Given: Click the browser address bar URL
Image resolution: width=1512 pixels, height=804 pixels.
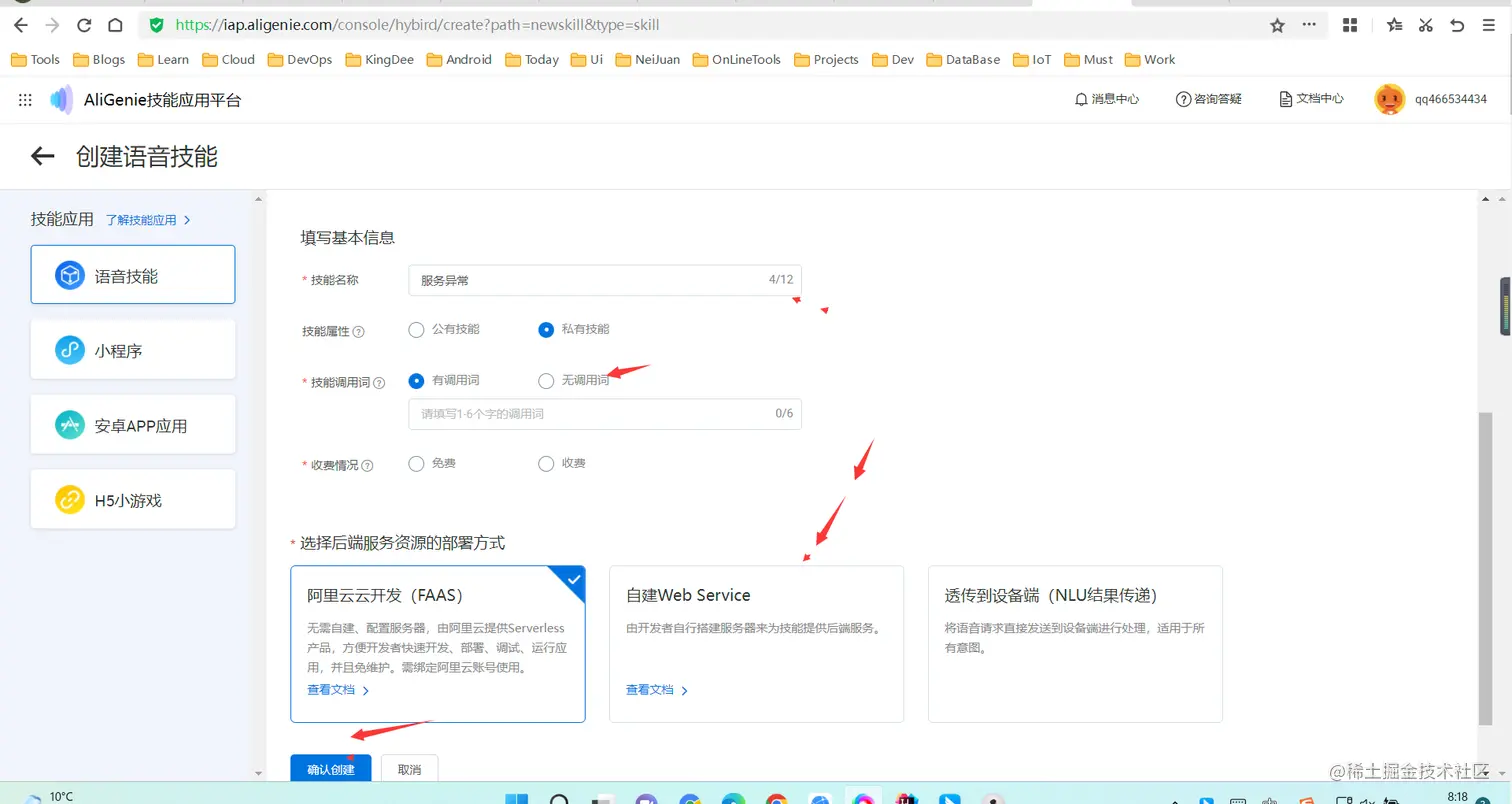Looking at the screenshot, I should click(x=417, y=25).
